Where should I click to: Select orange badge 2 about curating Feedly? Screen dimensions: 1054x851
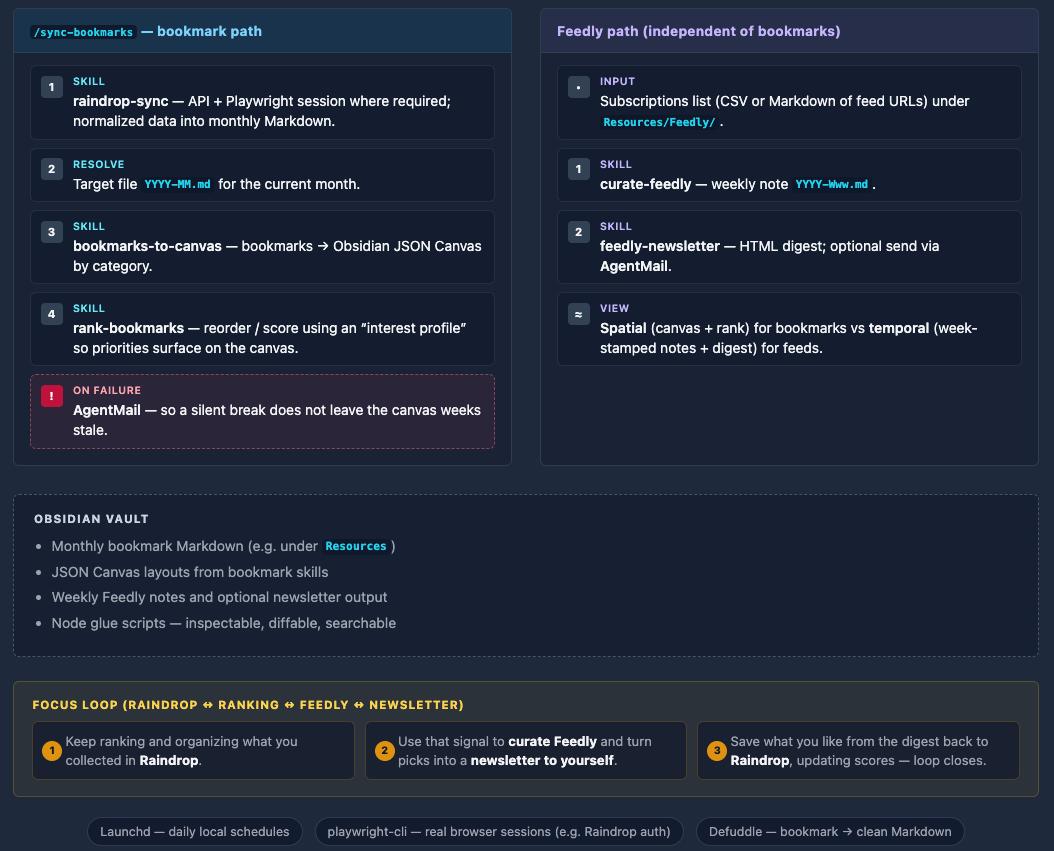pyautogui.click(x=384, y=751)
